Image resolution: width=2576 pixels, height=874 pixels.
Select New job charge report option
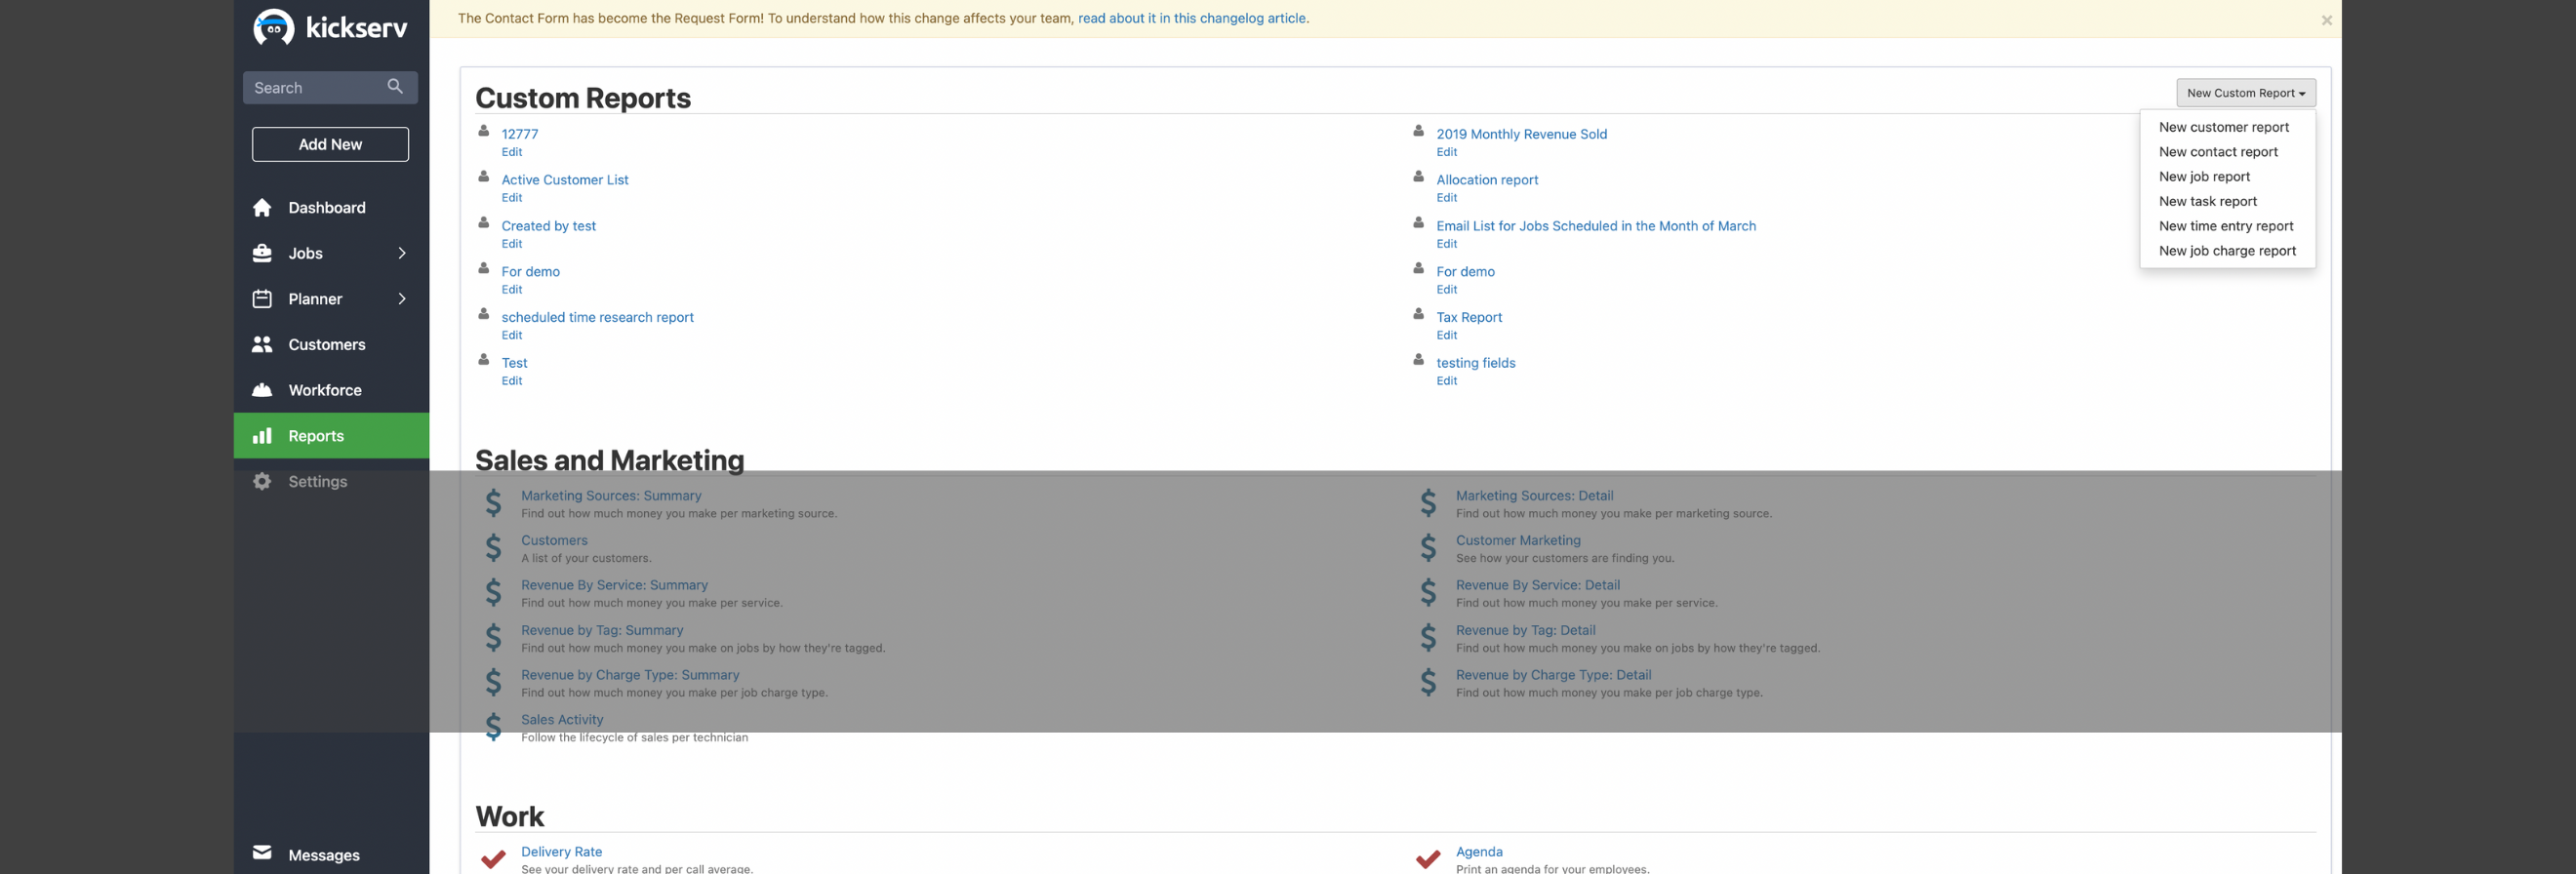point(2227,251)
